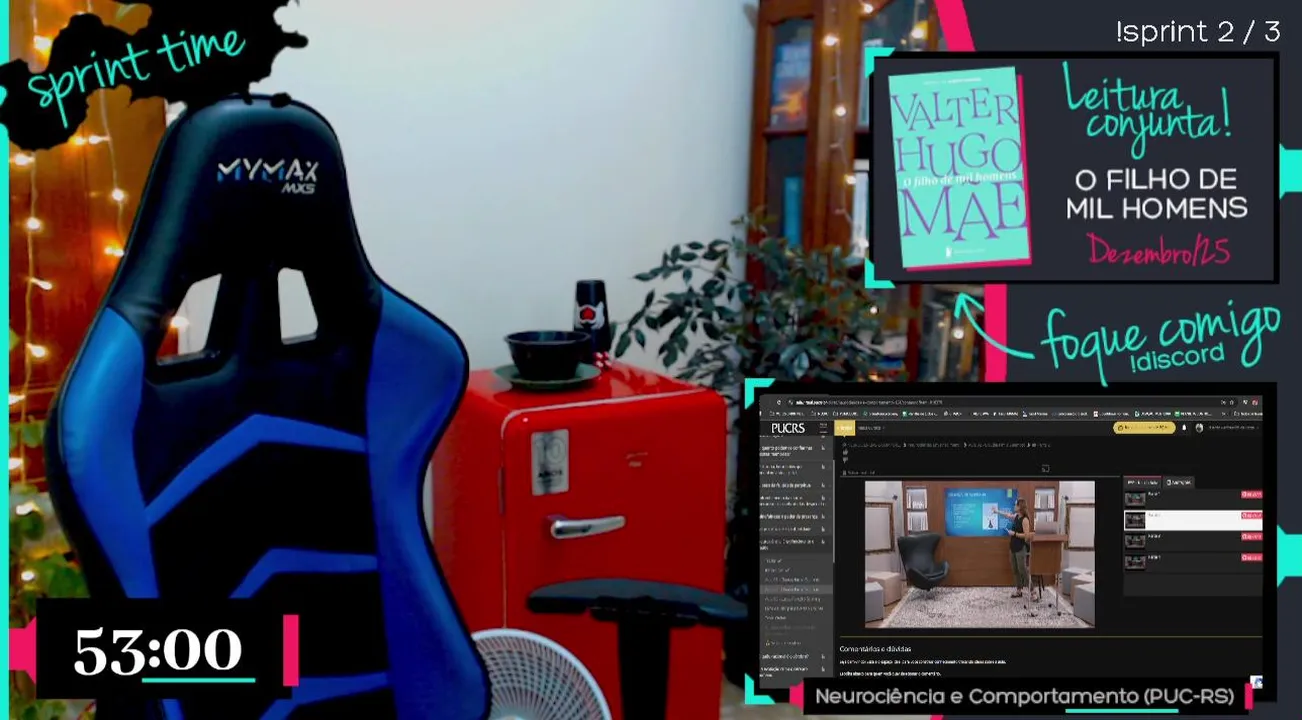
Task: Click the PUCRS logo in the course page
Action: click(788, 428)
